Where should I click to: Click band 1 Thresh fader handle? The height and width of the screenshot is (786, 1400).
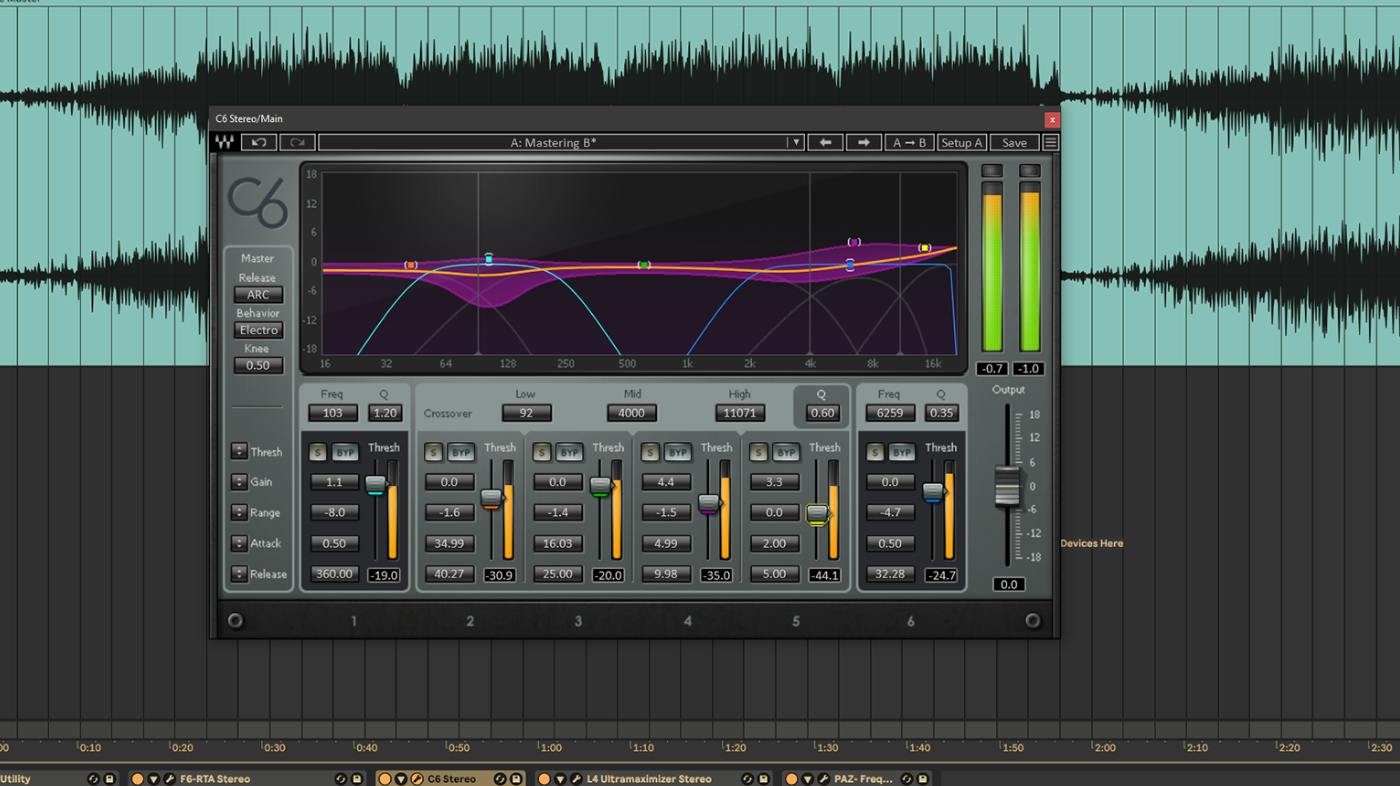tap(376, 485)
